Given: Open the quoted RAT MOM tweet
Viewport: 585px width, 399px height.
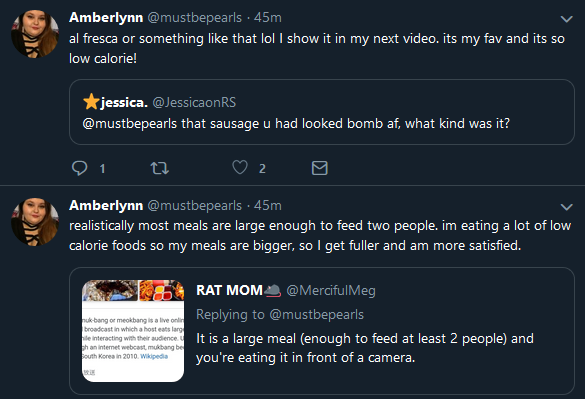Looking at the screenshot, I should point(322,331).
